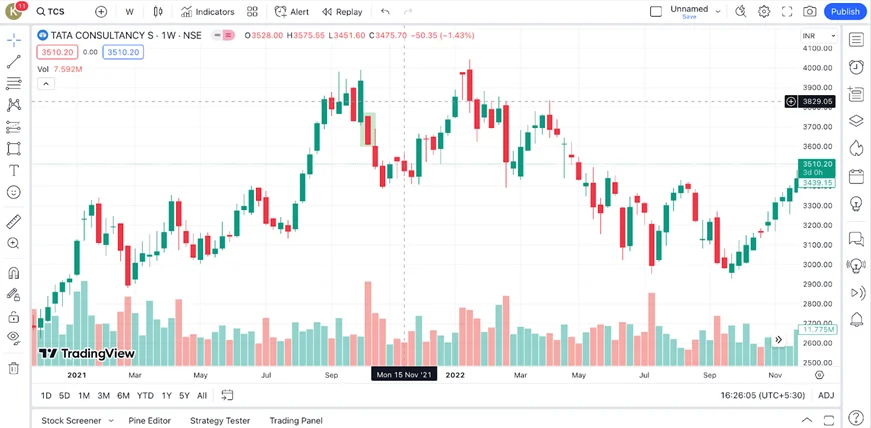The width and height of the screenshot is (871, 428).
Task: Open the alerts alarm-clock panel
Action: point(856,67)
